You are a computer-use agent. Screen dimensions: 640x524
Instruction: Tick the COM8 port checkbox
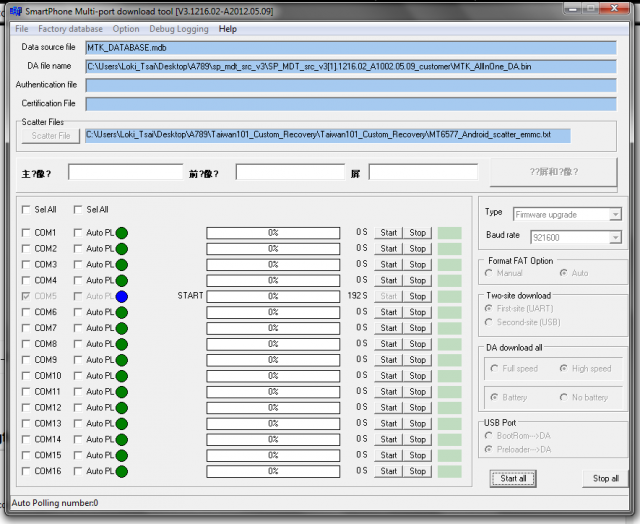[x=26, y=344]
